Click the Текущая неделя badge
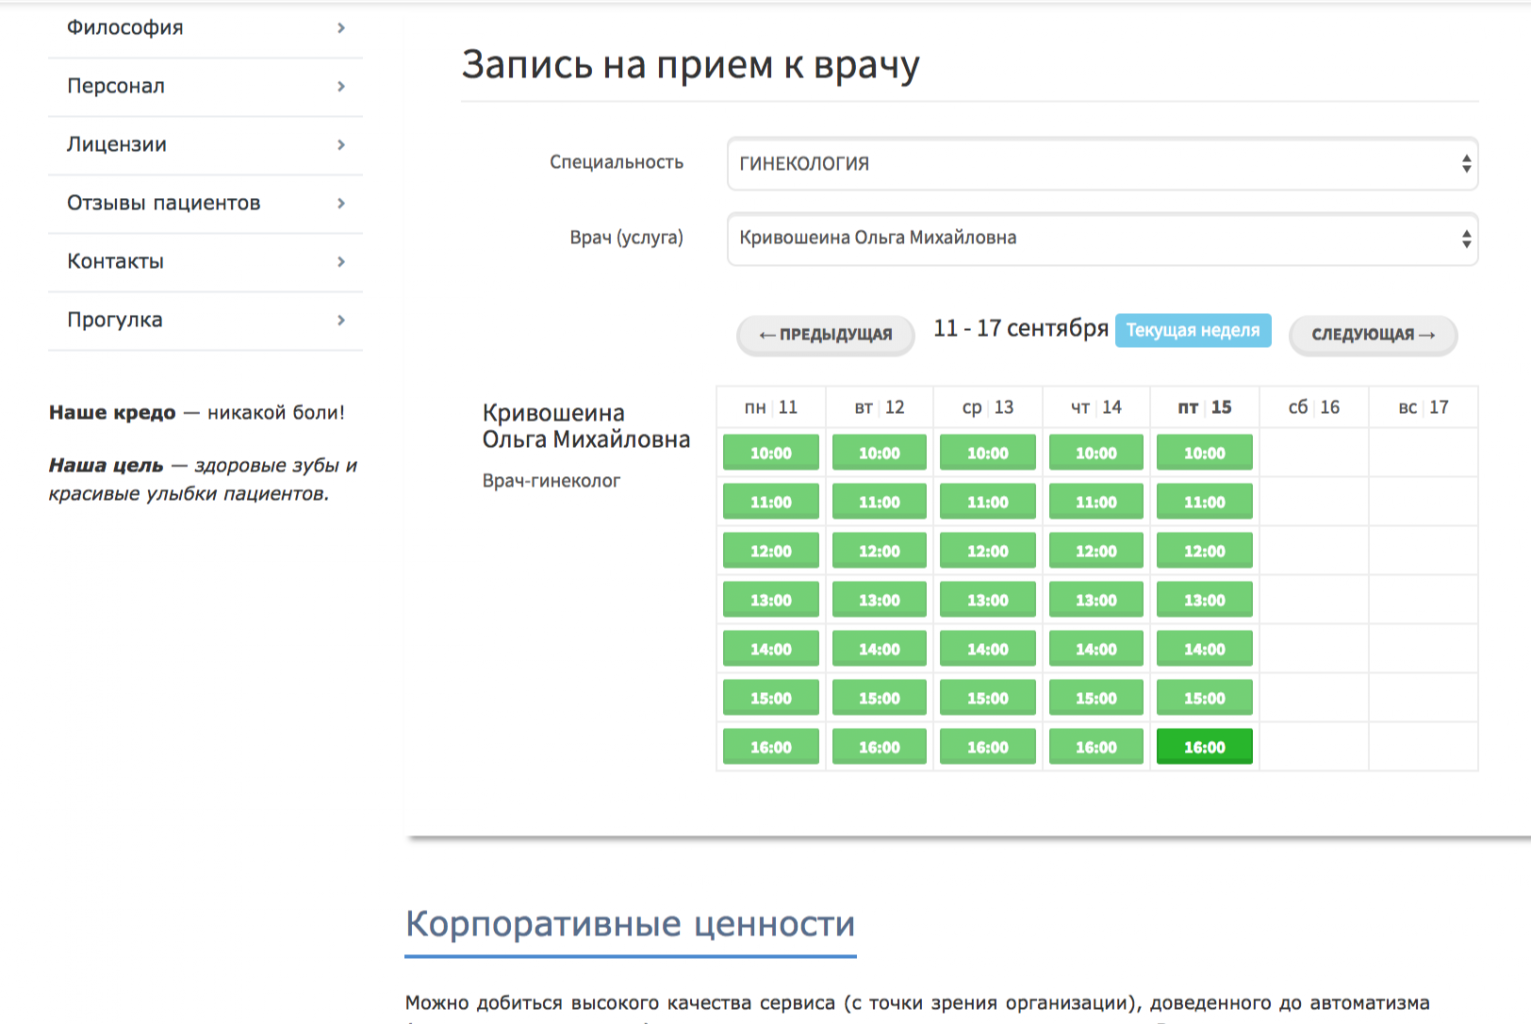The height and width of the screenshot is (1024, 1531). click(1192, 330)
